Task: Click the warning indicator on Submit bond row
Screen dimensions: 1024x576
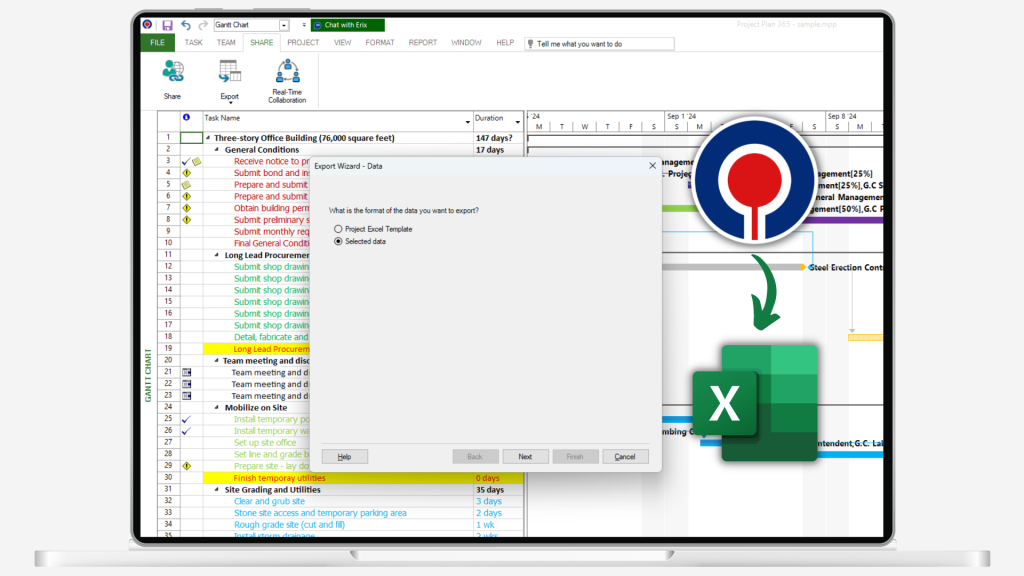Action: [x=189, y=172]
